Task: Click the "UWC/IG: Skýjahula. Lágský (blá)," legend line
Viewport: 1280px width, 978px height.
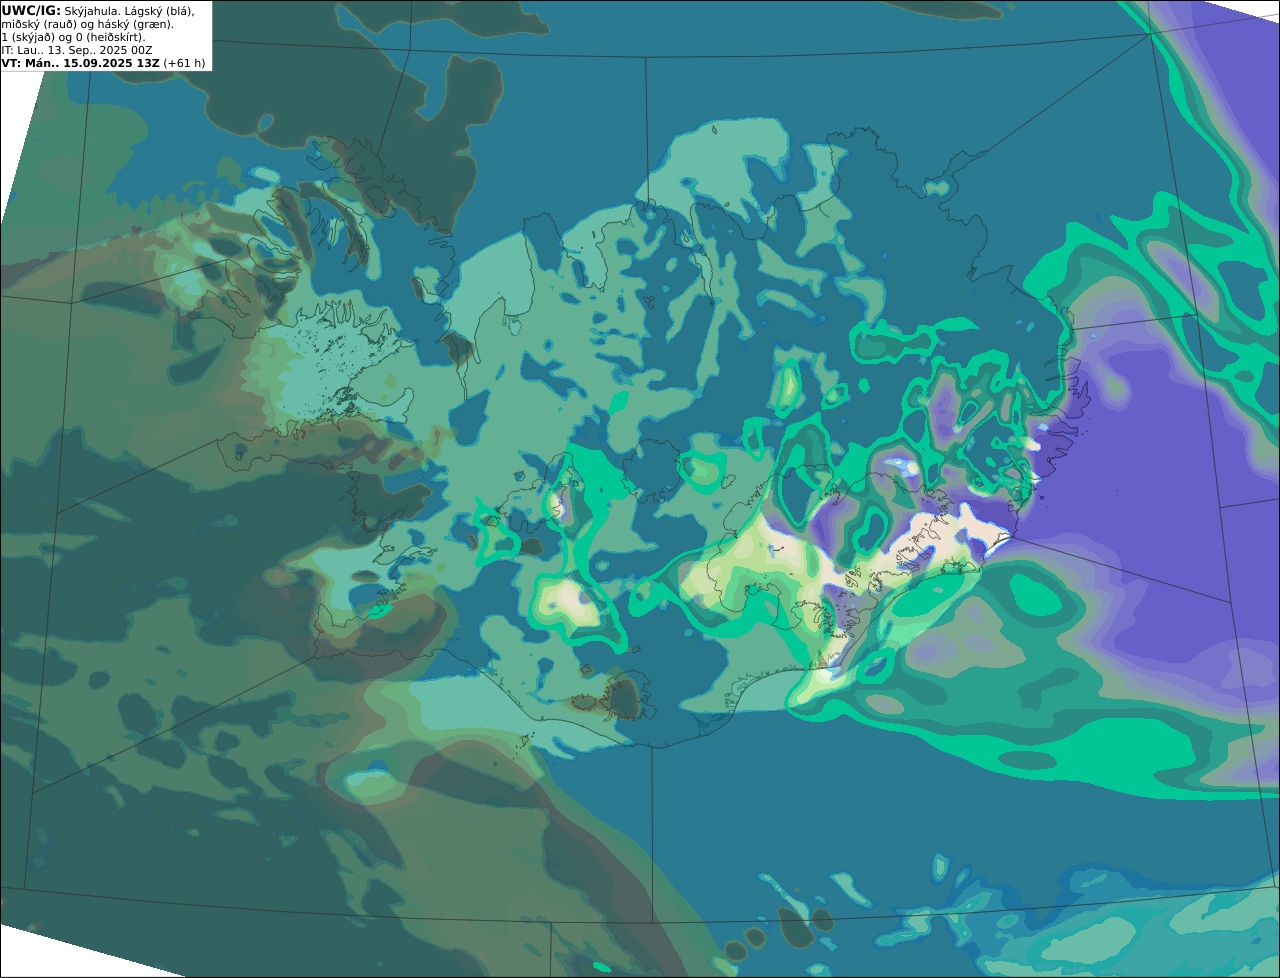Action: pyautogui.click(x=98, y=10)
